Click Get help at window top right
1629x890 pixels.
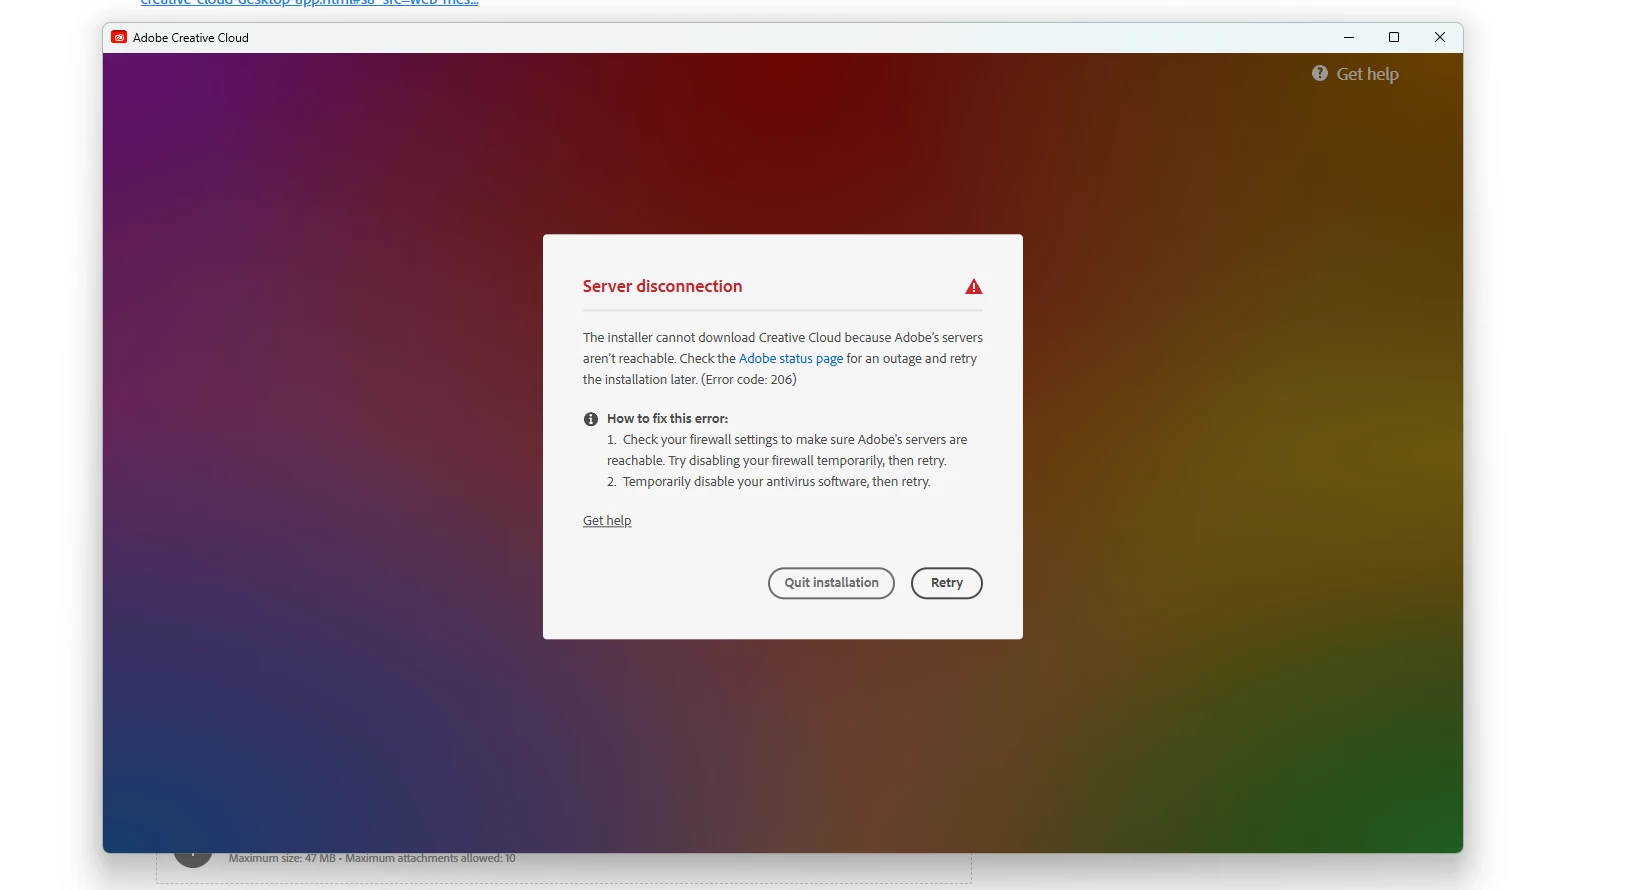point(1367,74)
